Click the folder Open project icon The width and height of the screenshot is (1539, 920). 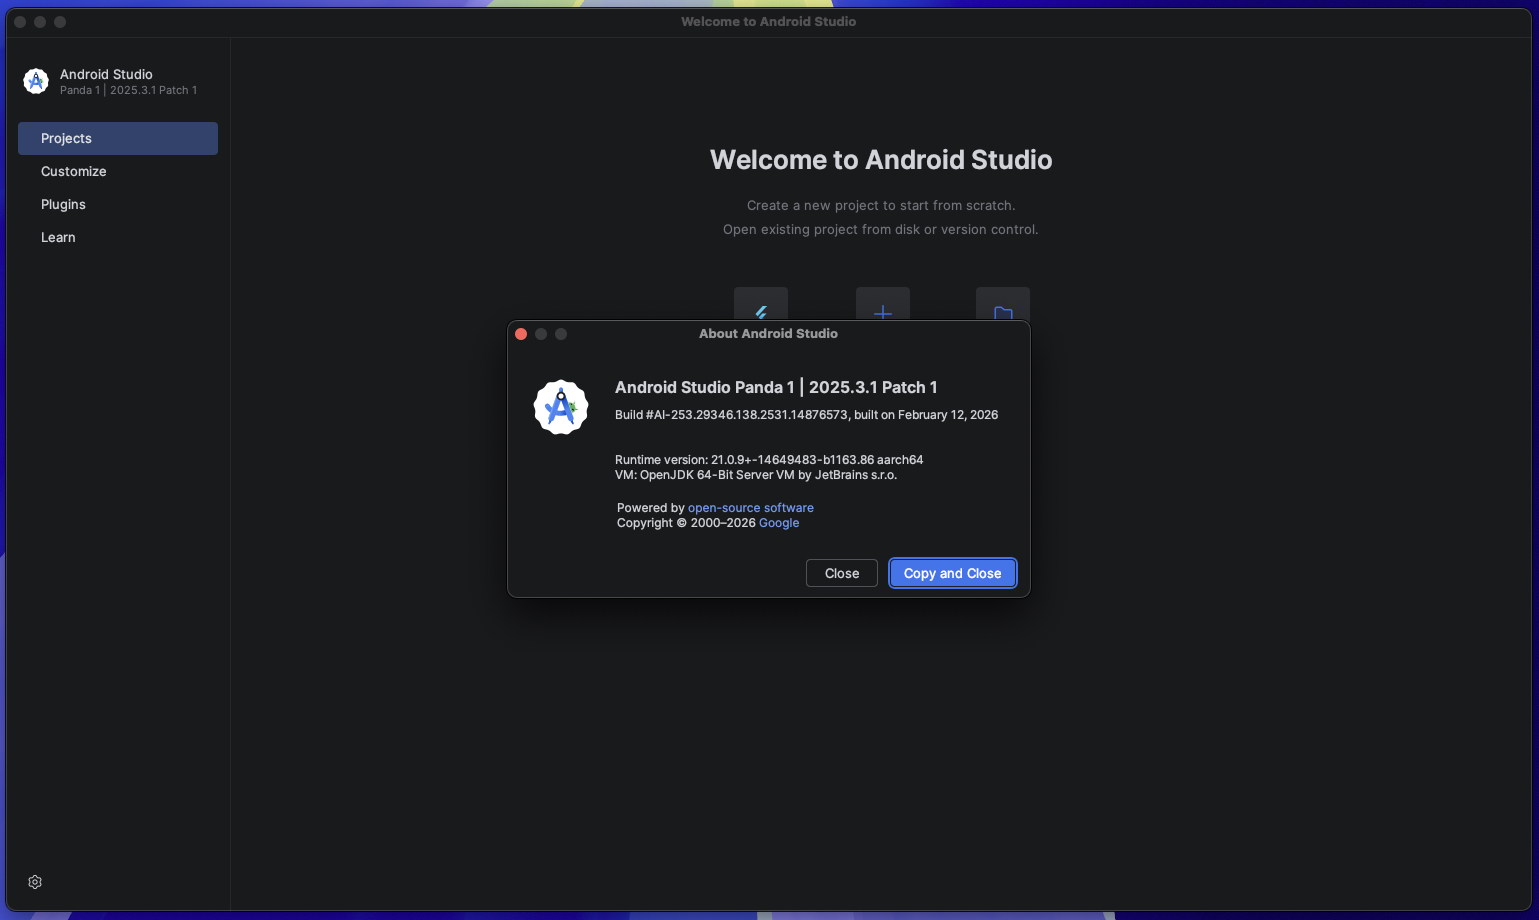point(1002,305)
